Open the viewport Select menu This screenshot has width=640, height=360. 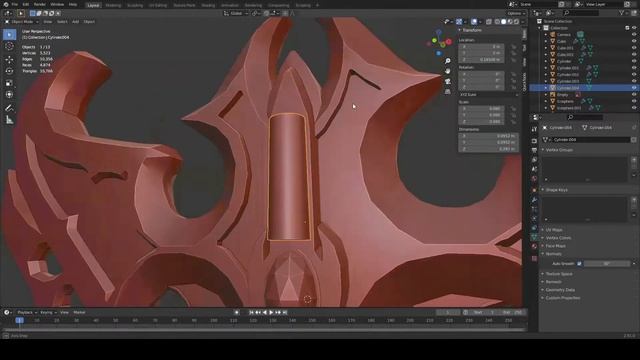(x=62, y=22)
